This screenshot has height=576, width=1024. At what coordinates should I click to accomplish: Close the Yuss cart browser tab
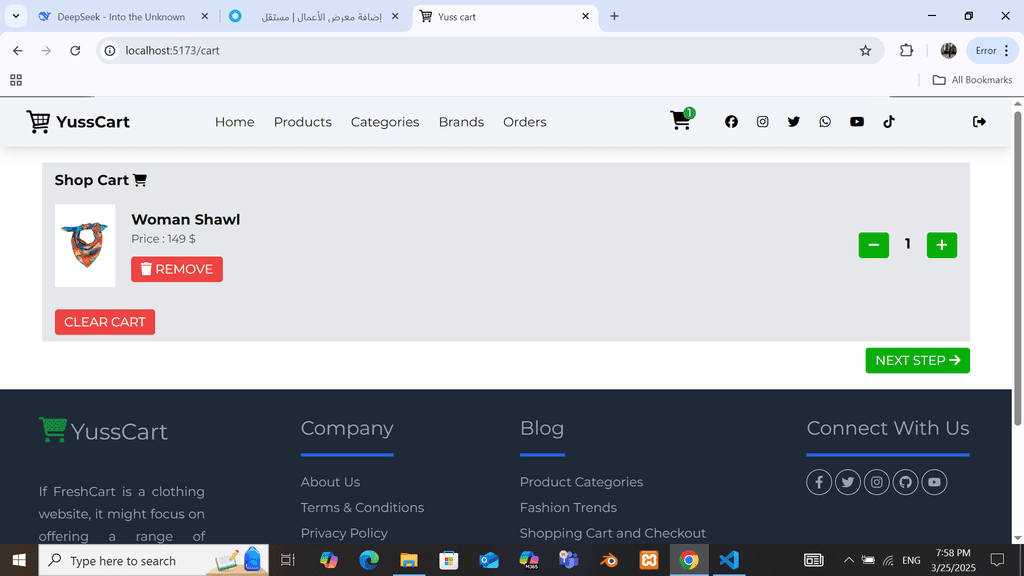[x=585, y=16]
